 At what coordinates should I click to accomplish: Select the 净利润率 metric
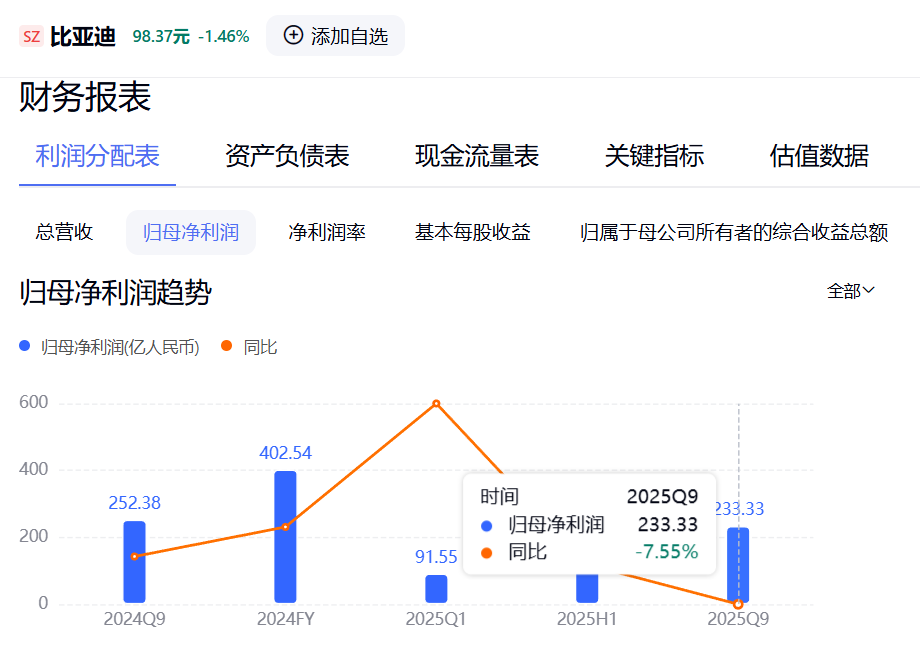pyautogui.click(x=327, y=232)
